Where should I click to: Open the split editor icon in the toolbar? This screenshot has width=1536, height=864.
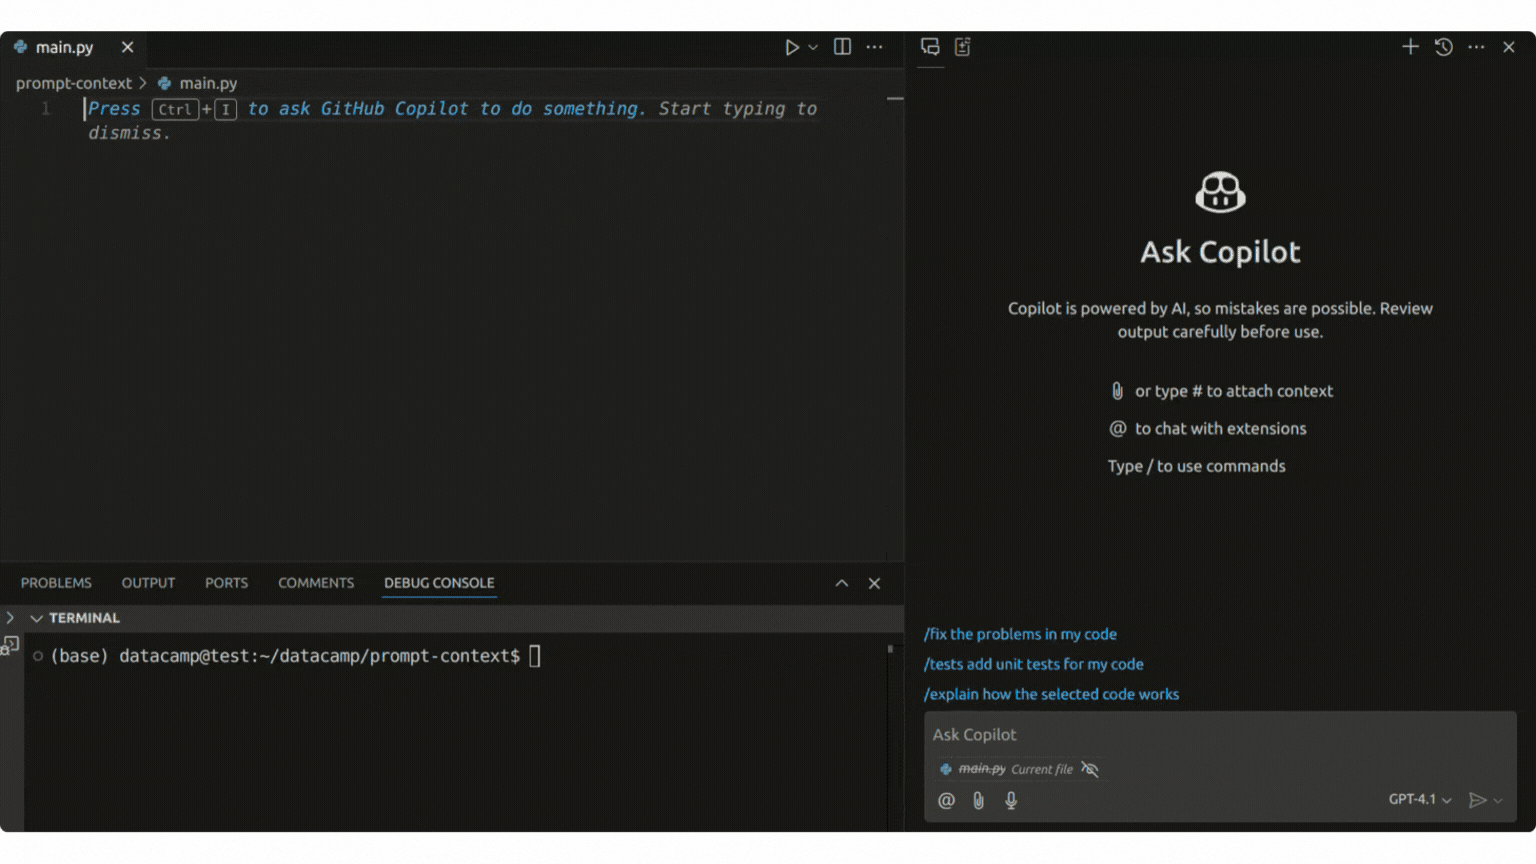(x=841, y=46)
